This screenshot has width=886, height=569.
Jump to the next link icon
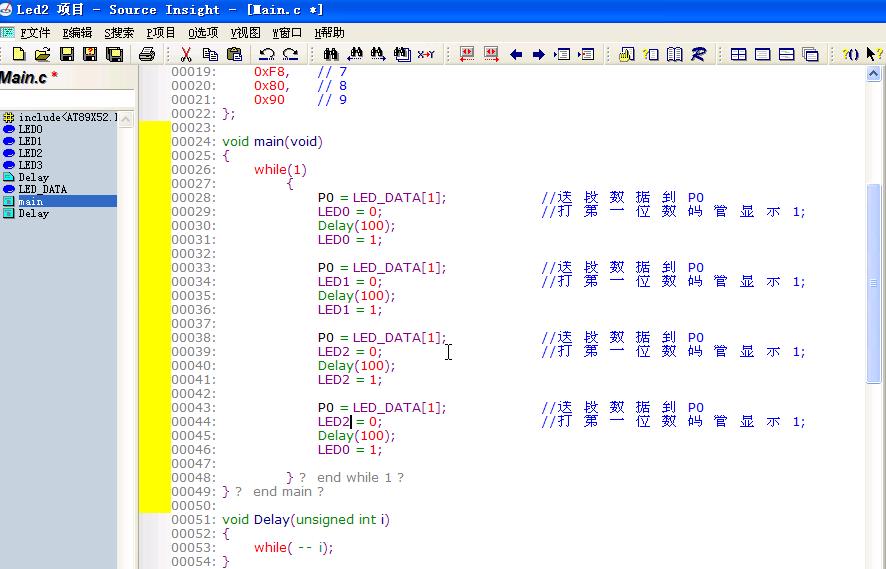[x=491, y=54]
